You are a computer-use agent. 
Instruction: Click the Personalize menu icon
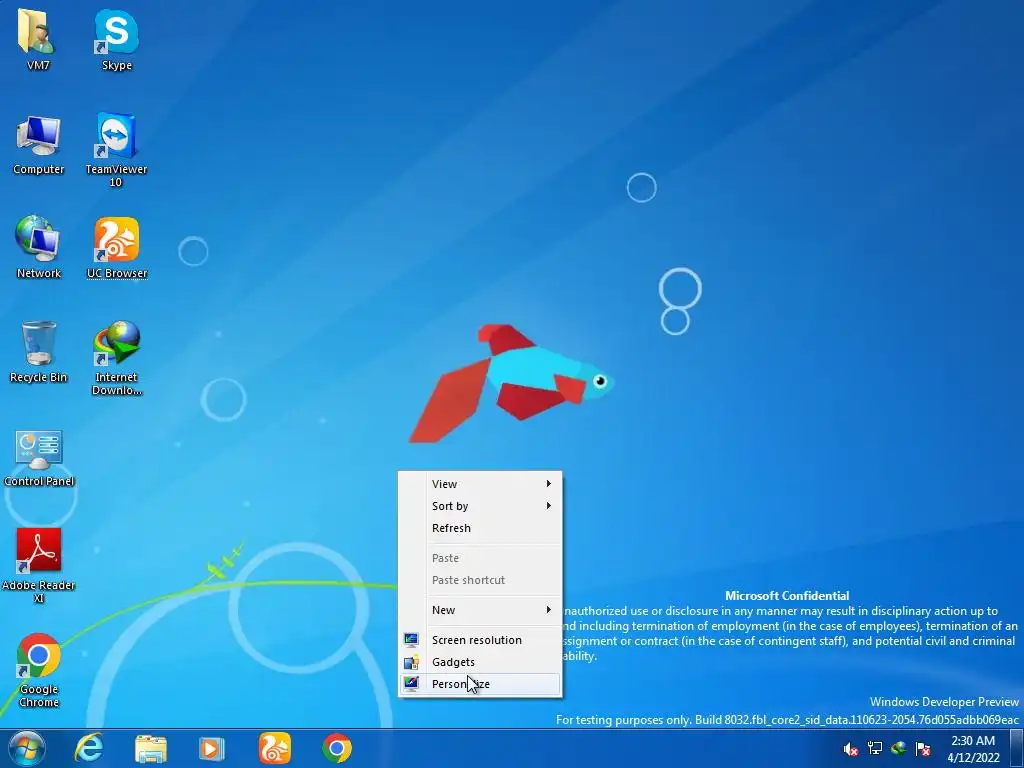click(411, 684)
